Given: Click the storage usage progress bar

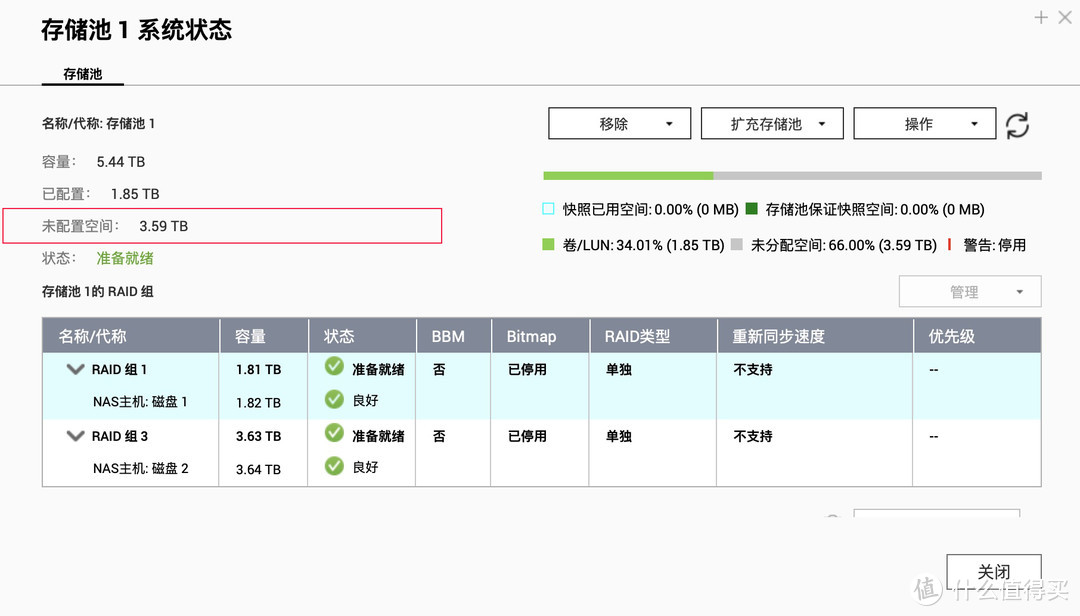Looking at the screenshot, I should point(790,175).
